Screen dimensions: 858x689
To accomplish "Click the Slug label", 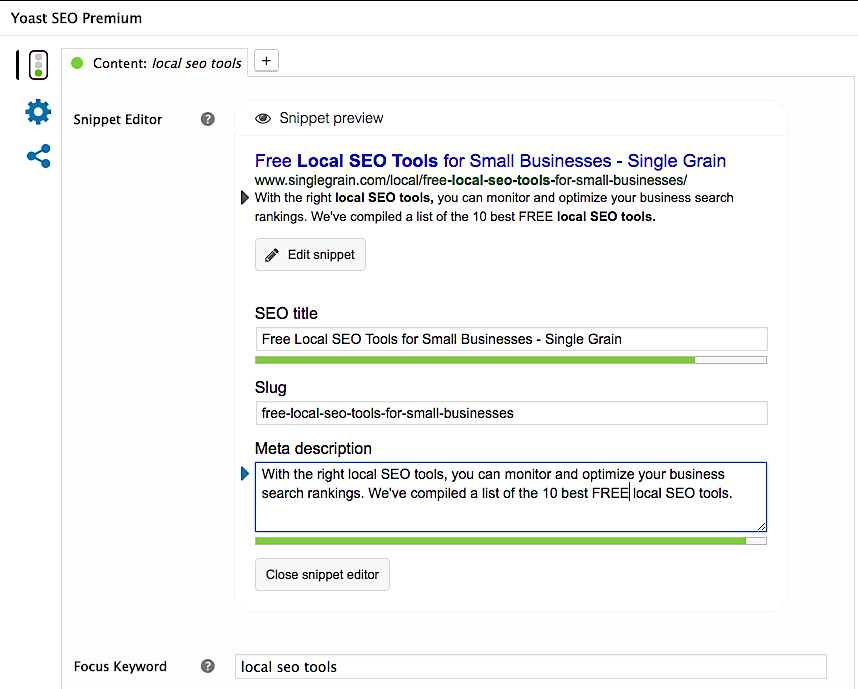I will [270, 387].
